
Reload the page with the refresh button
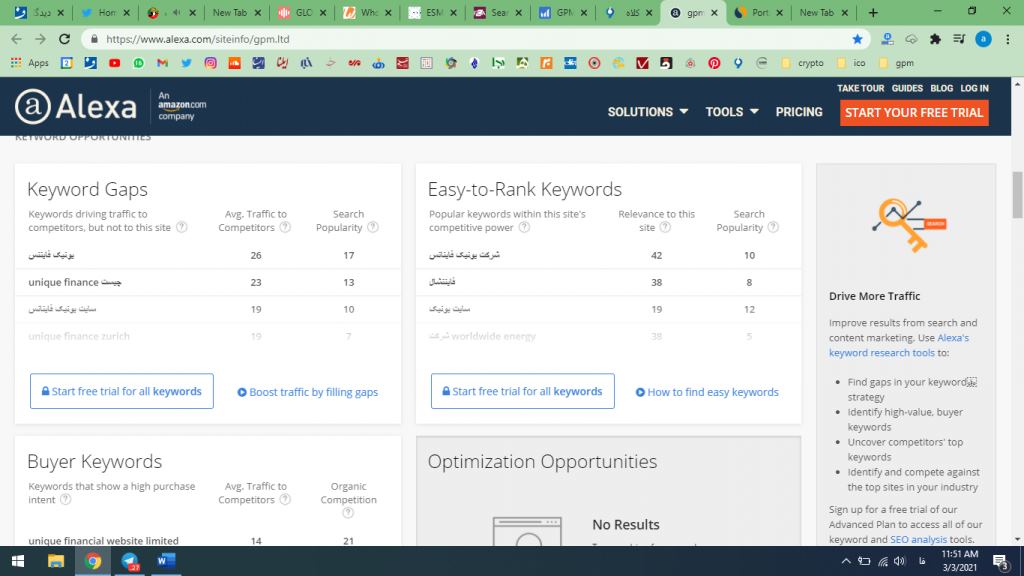tap(65, 39)
